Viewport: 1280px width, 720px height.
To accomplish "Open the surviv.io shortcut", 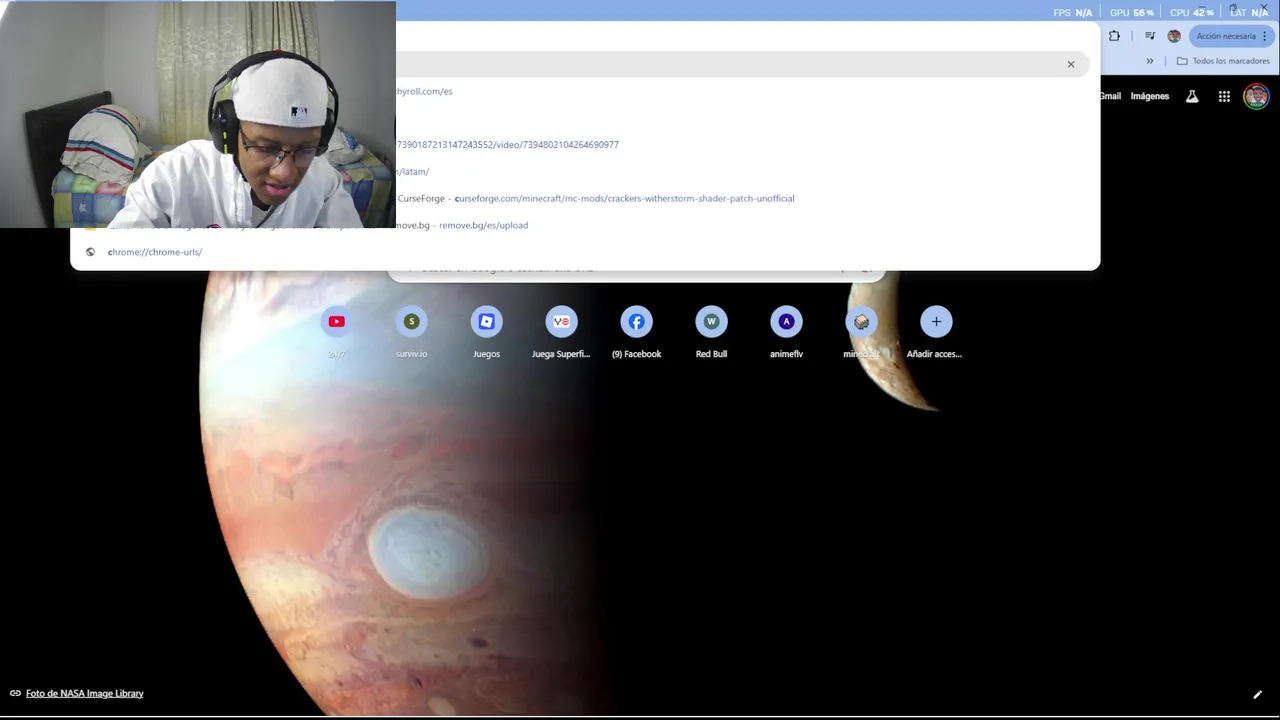I will click(411, 332).
